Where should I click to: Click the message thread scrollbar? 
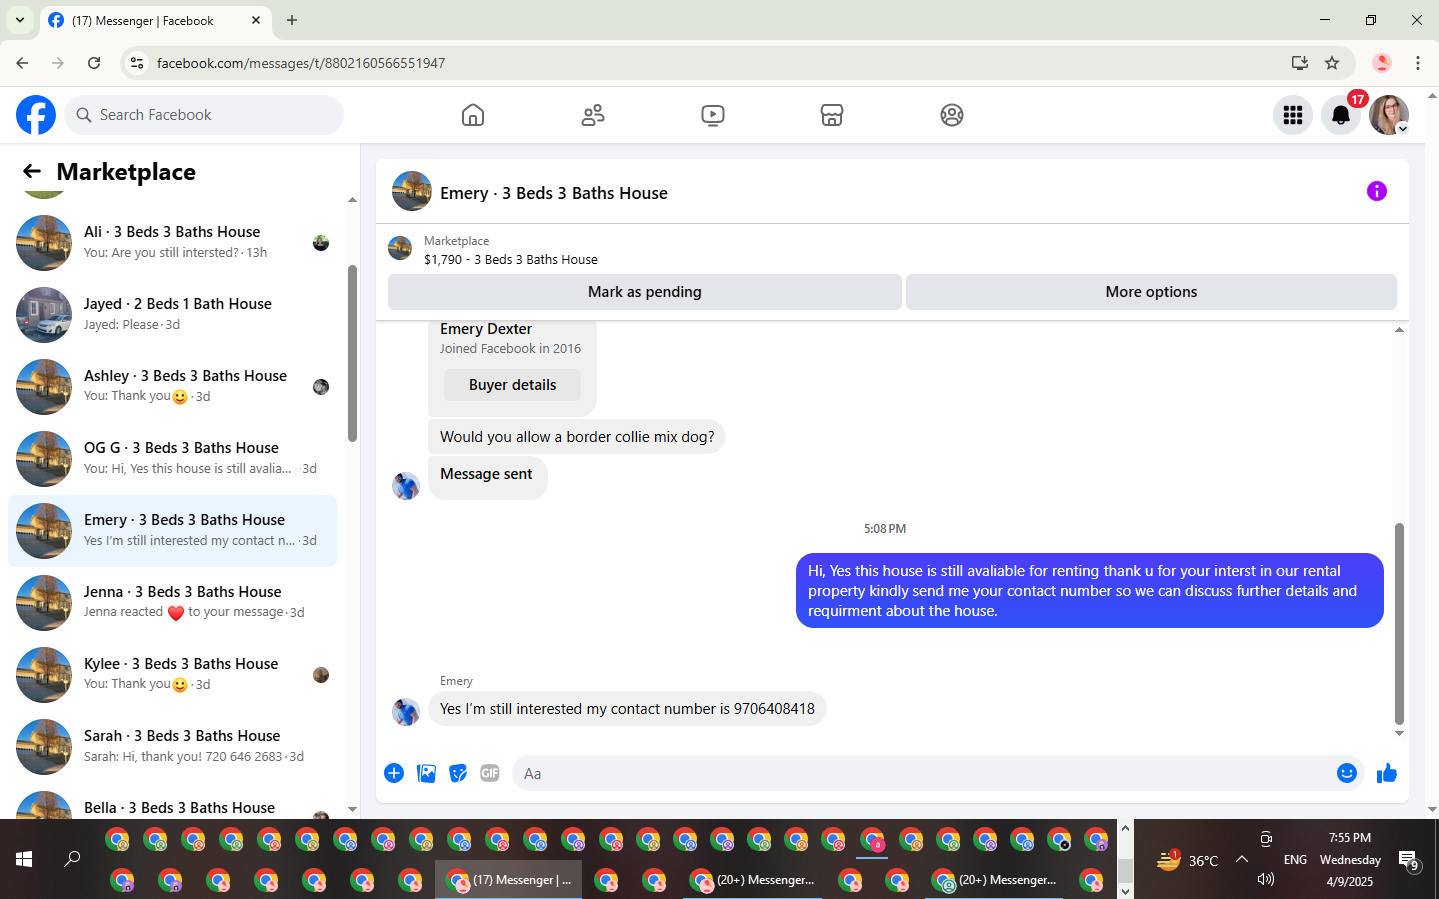click(1399, 624)
